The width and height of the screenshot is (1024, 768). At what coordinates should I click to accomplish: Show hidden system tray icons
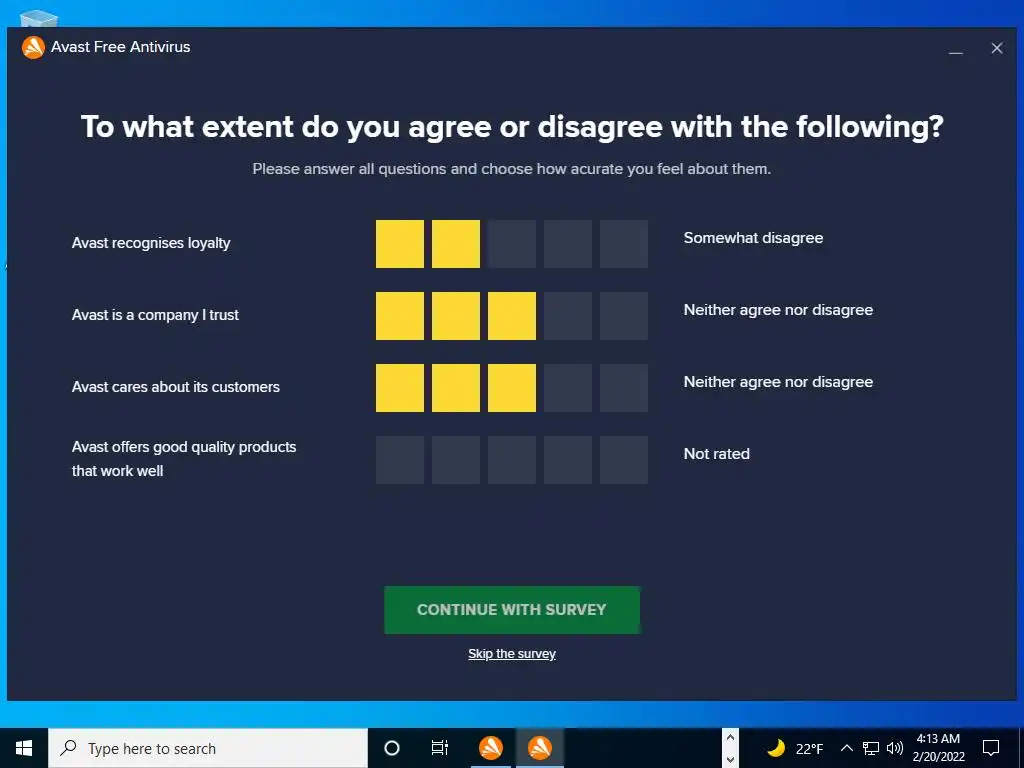coord(846,748)
